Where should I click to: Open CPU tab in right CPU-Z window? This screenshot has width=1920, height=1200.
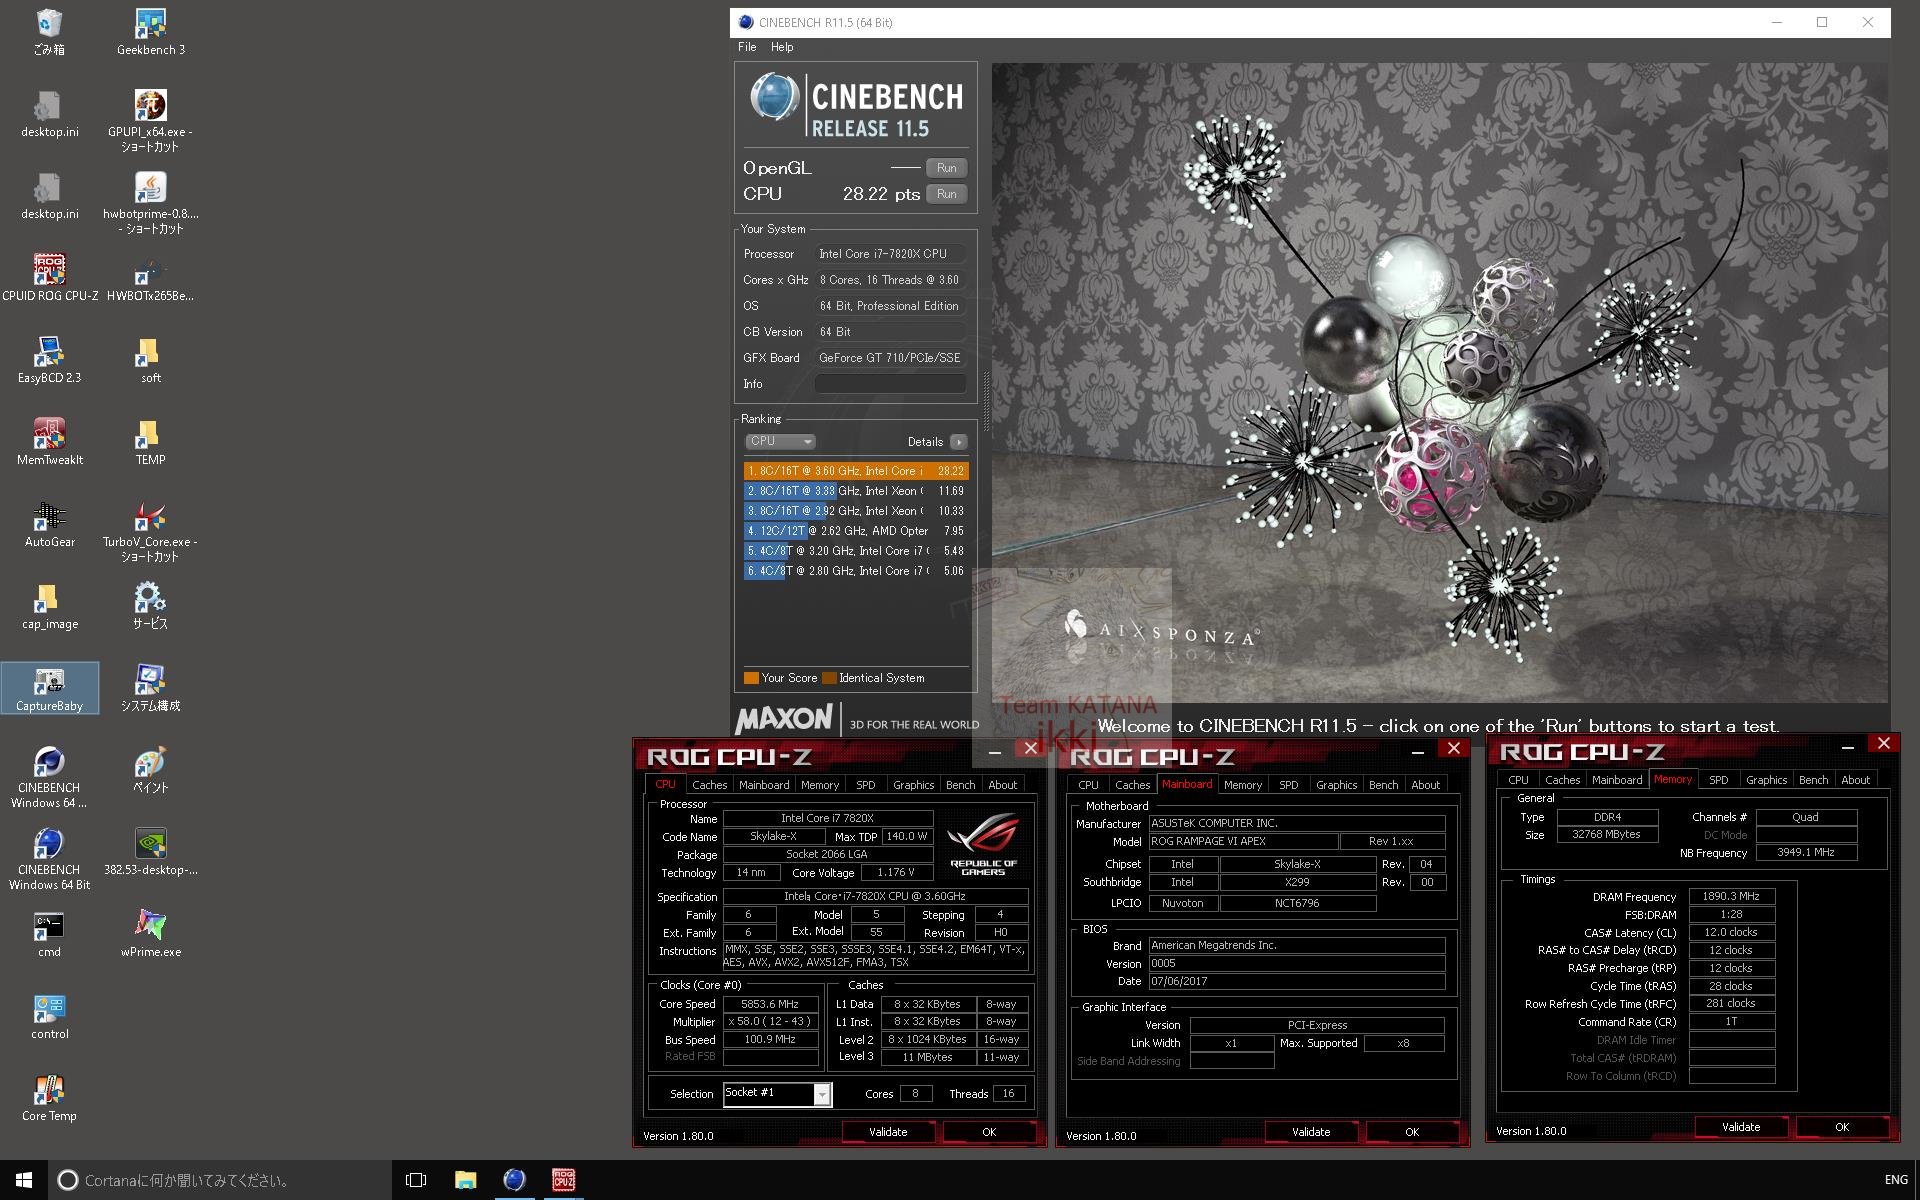click(1518, 780)
